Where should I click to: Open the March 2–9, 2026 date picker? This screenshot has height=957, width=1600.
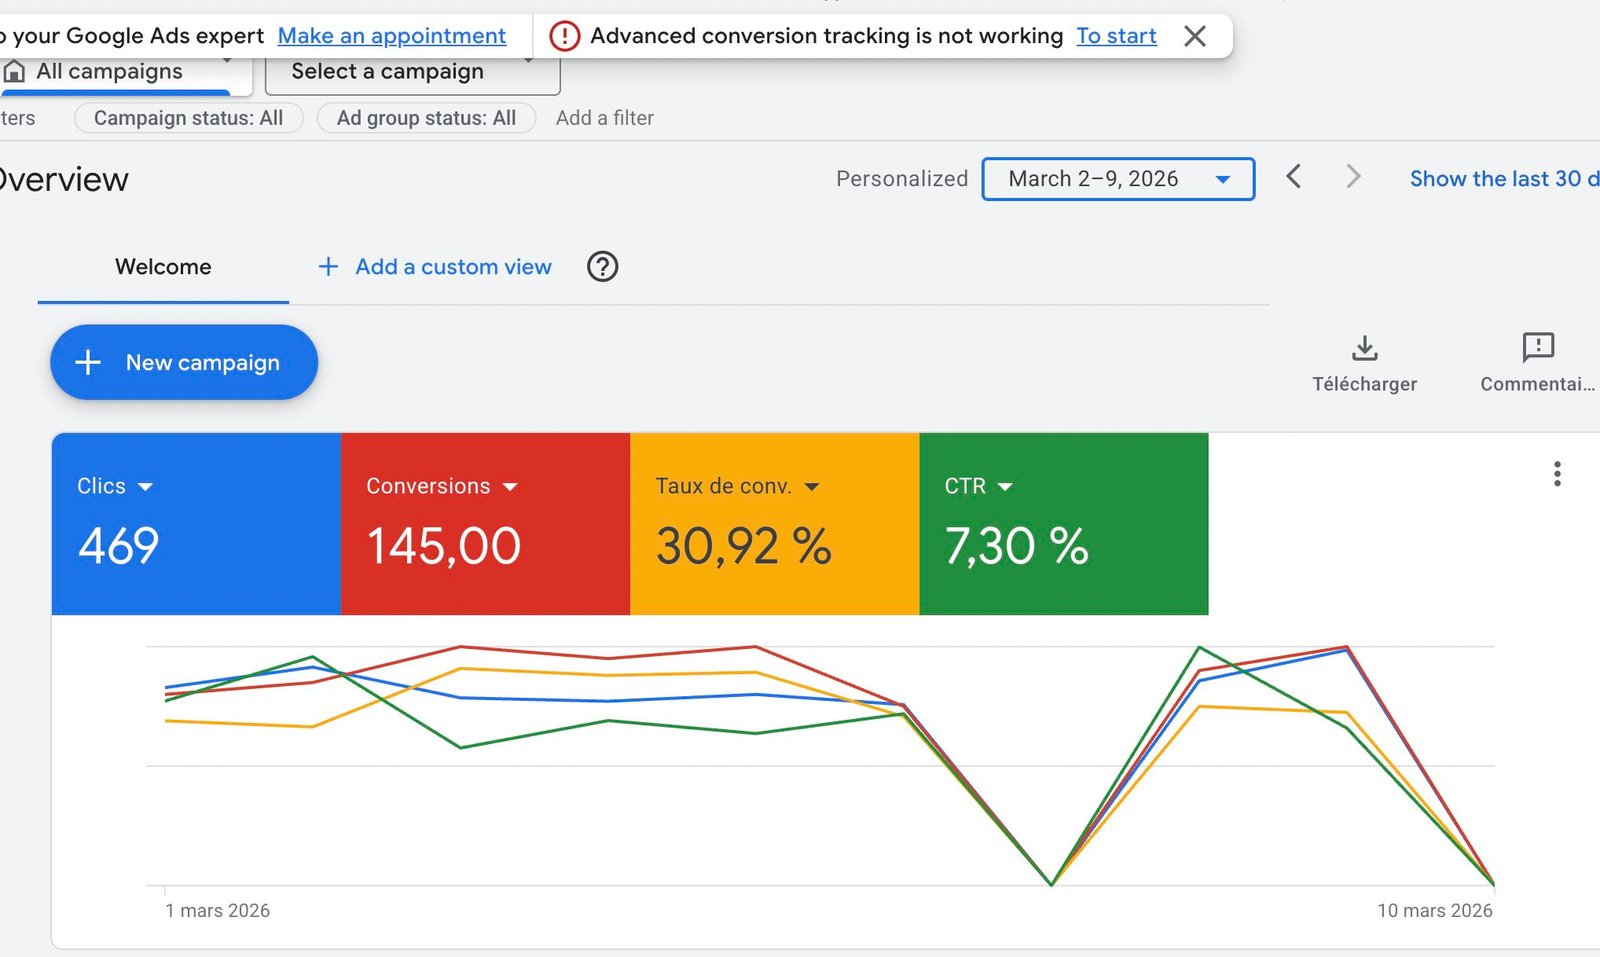pyautogui.click(x=1117, y=179)
